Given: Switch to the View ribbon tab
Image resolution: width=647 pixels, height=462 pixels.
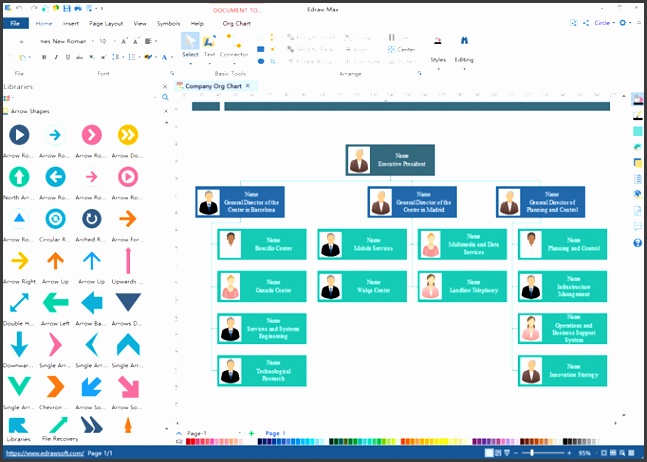Looking at the screenshot, I should (x=140, y=24).
